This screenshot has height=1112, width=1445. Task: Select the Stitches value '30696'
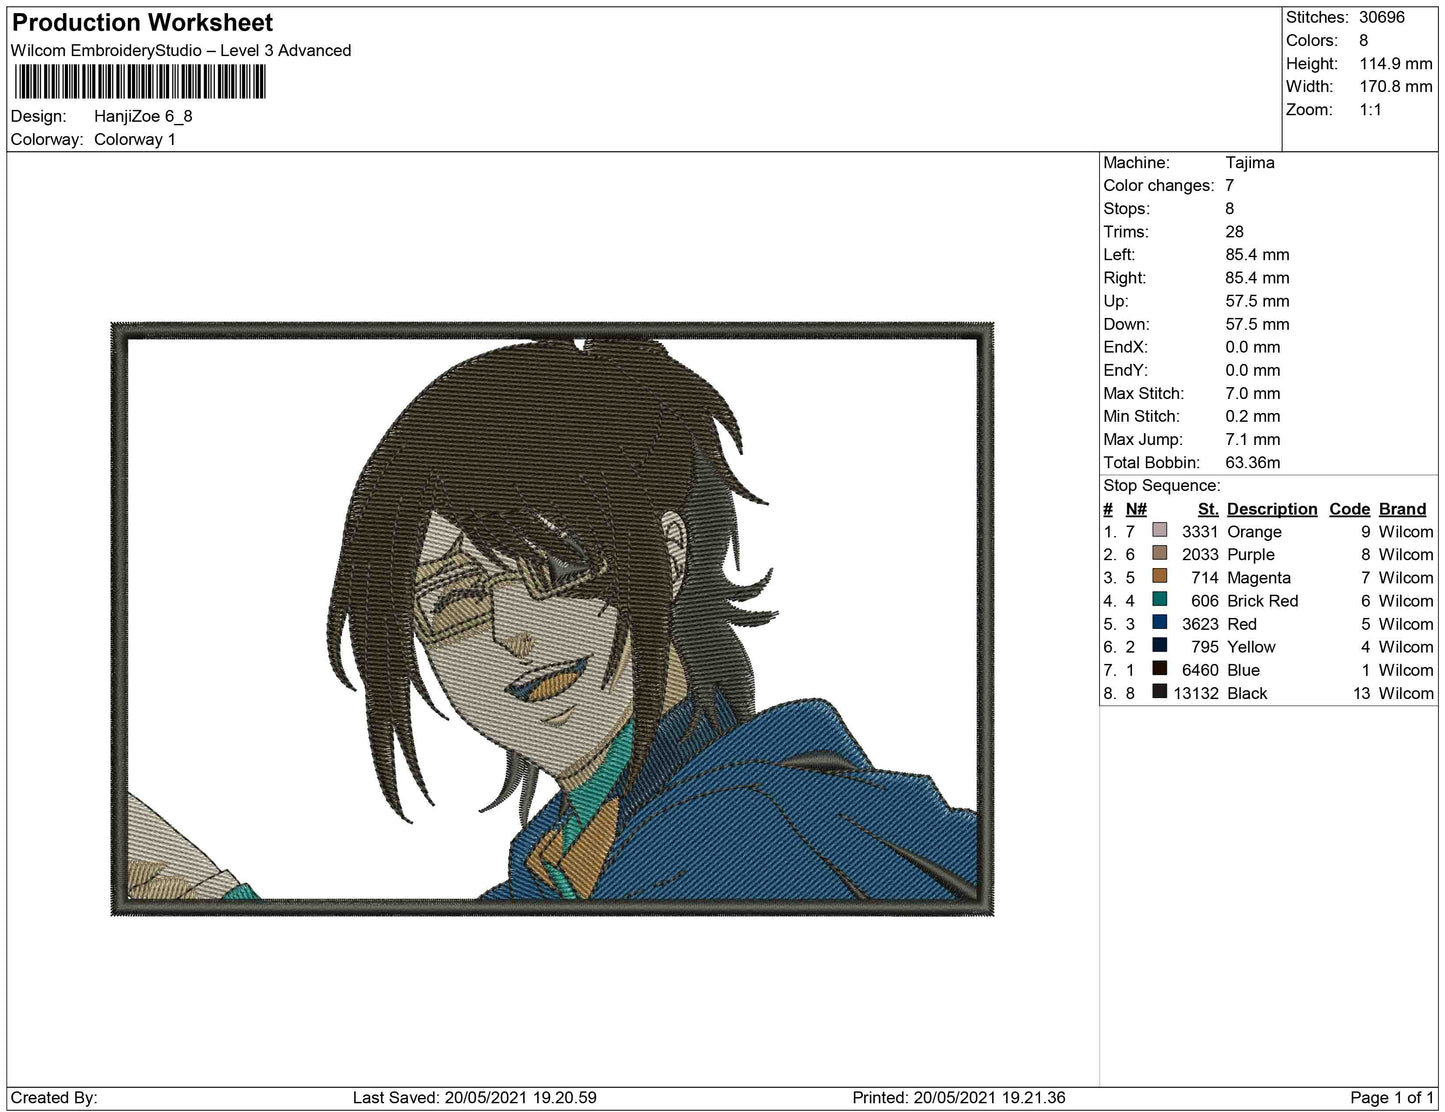tap(1382, 17)
